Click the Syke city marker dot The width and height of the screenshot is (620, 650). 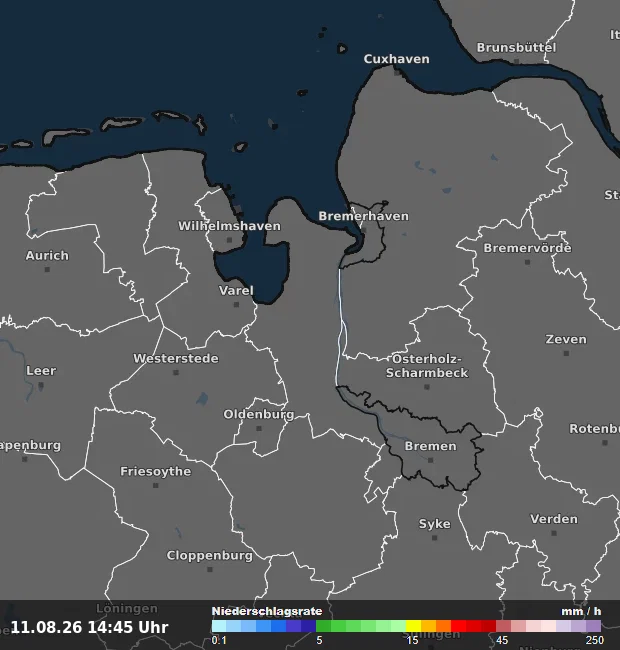point(434,538)
